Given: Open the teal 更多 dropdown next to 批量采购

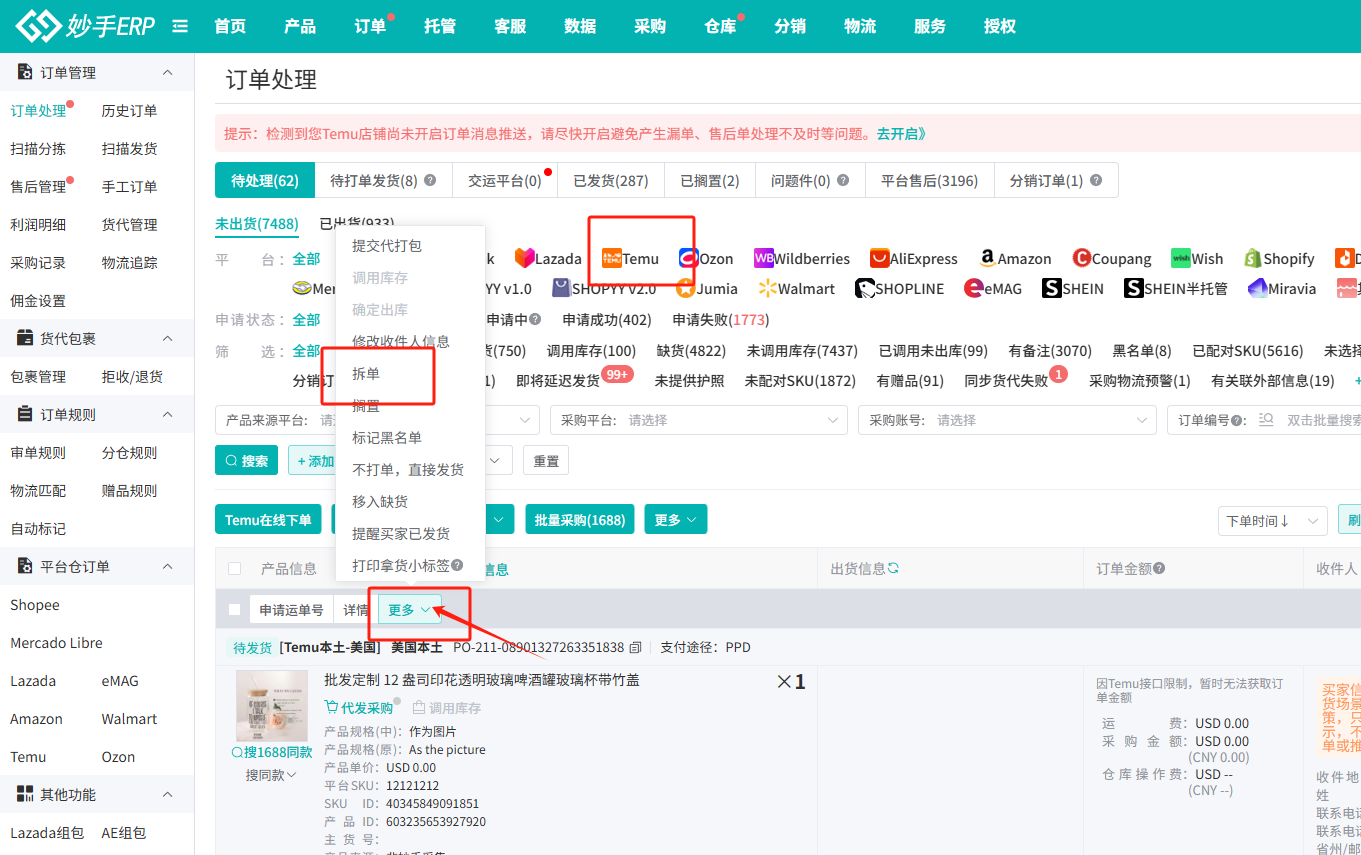Looking at the screenshot, I should pos(676,519).
